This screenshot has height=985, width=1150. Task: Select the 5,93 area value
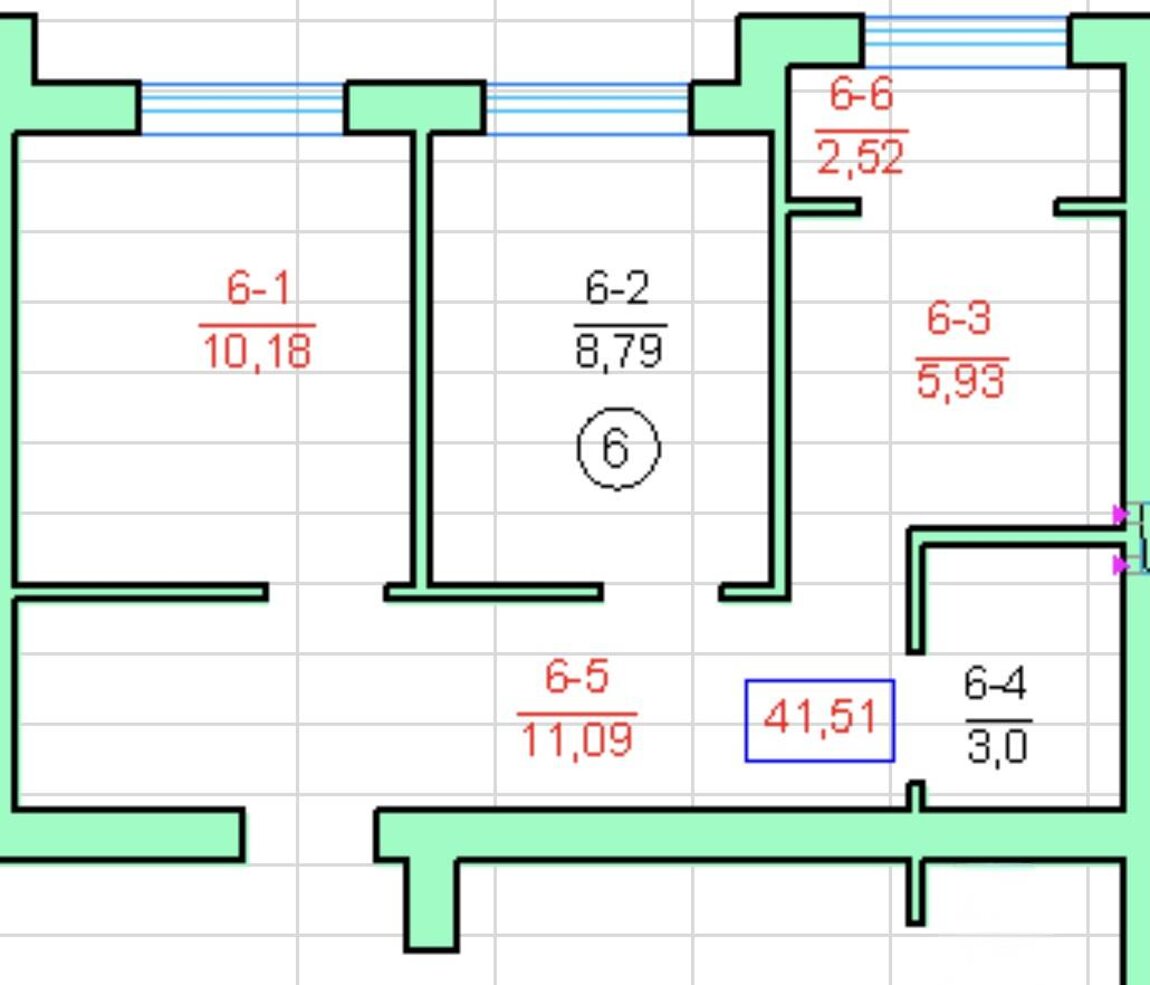tap(960, 382)
